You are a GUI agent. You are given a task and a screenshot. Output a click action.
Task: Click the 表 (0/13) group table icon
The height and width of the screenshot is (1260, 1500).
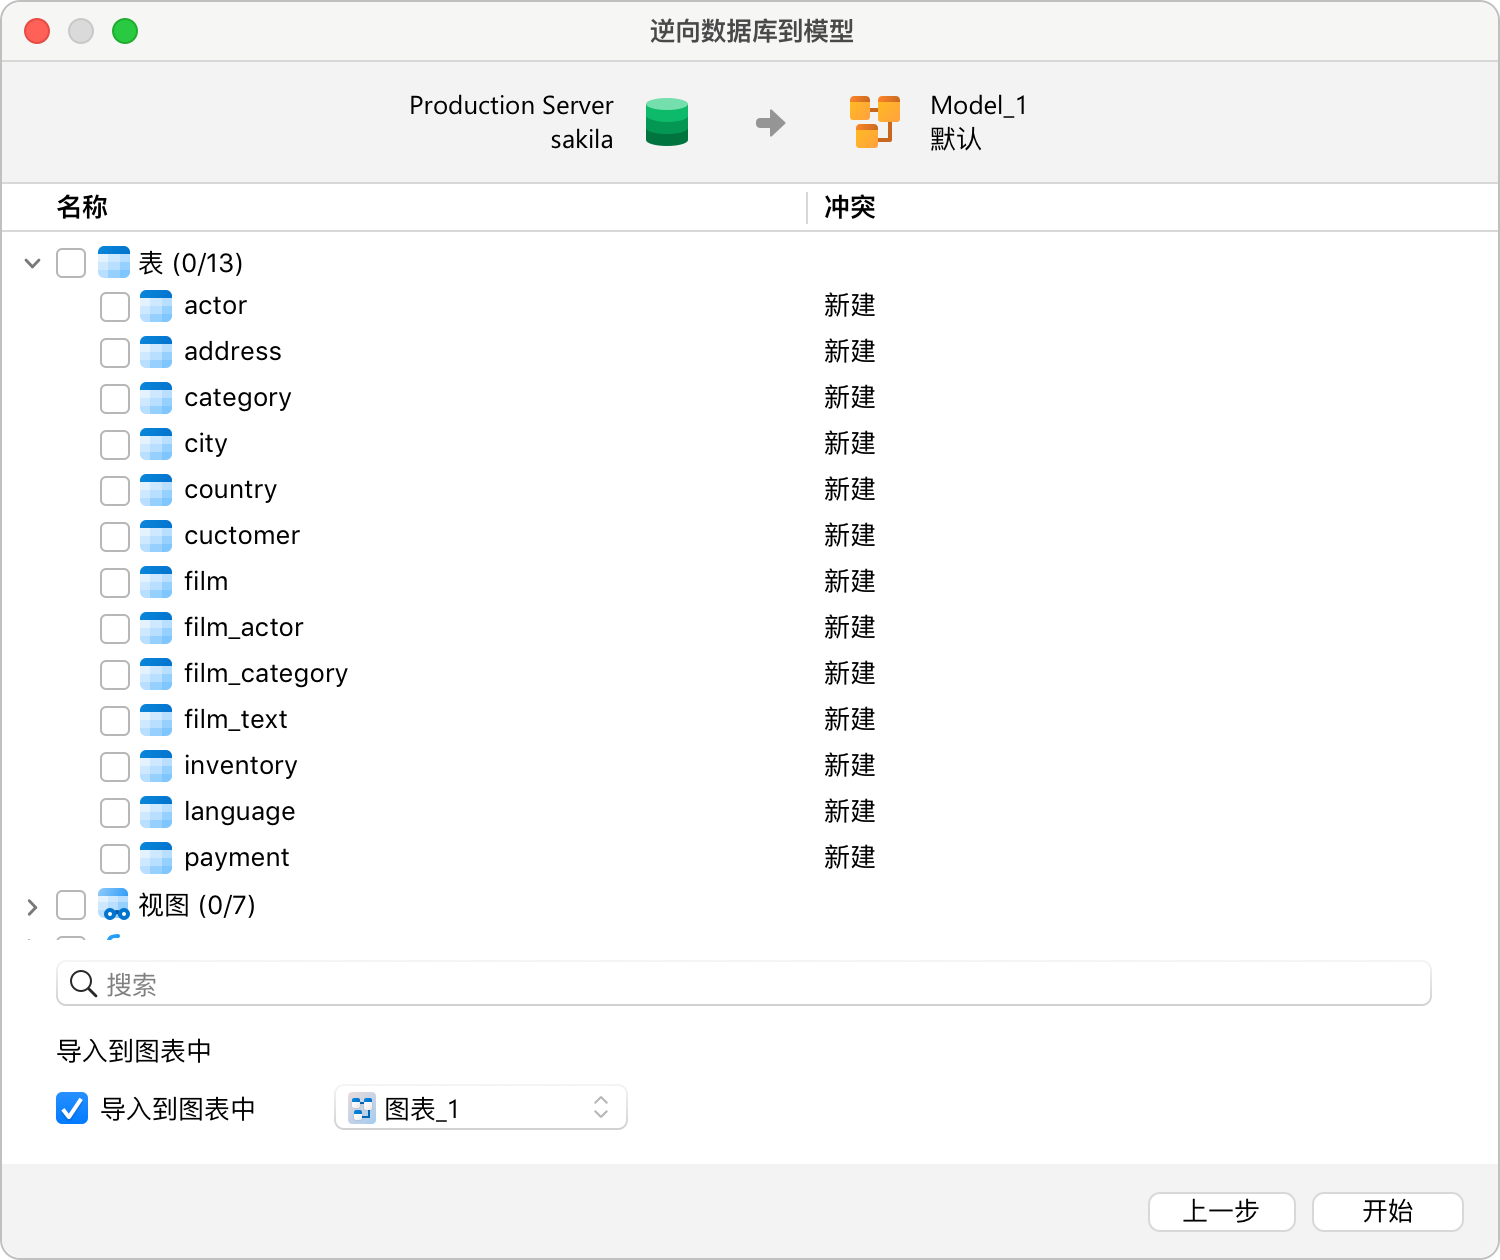[114, 262]
